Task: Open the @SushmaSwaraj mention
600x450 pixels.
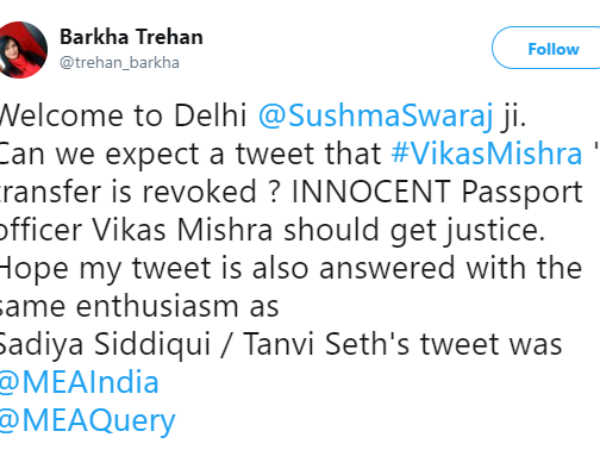Action: click(x=376, y=115)
